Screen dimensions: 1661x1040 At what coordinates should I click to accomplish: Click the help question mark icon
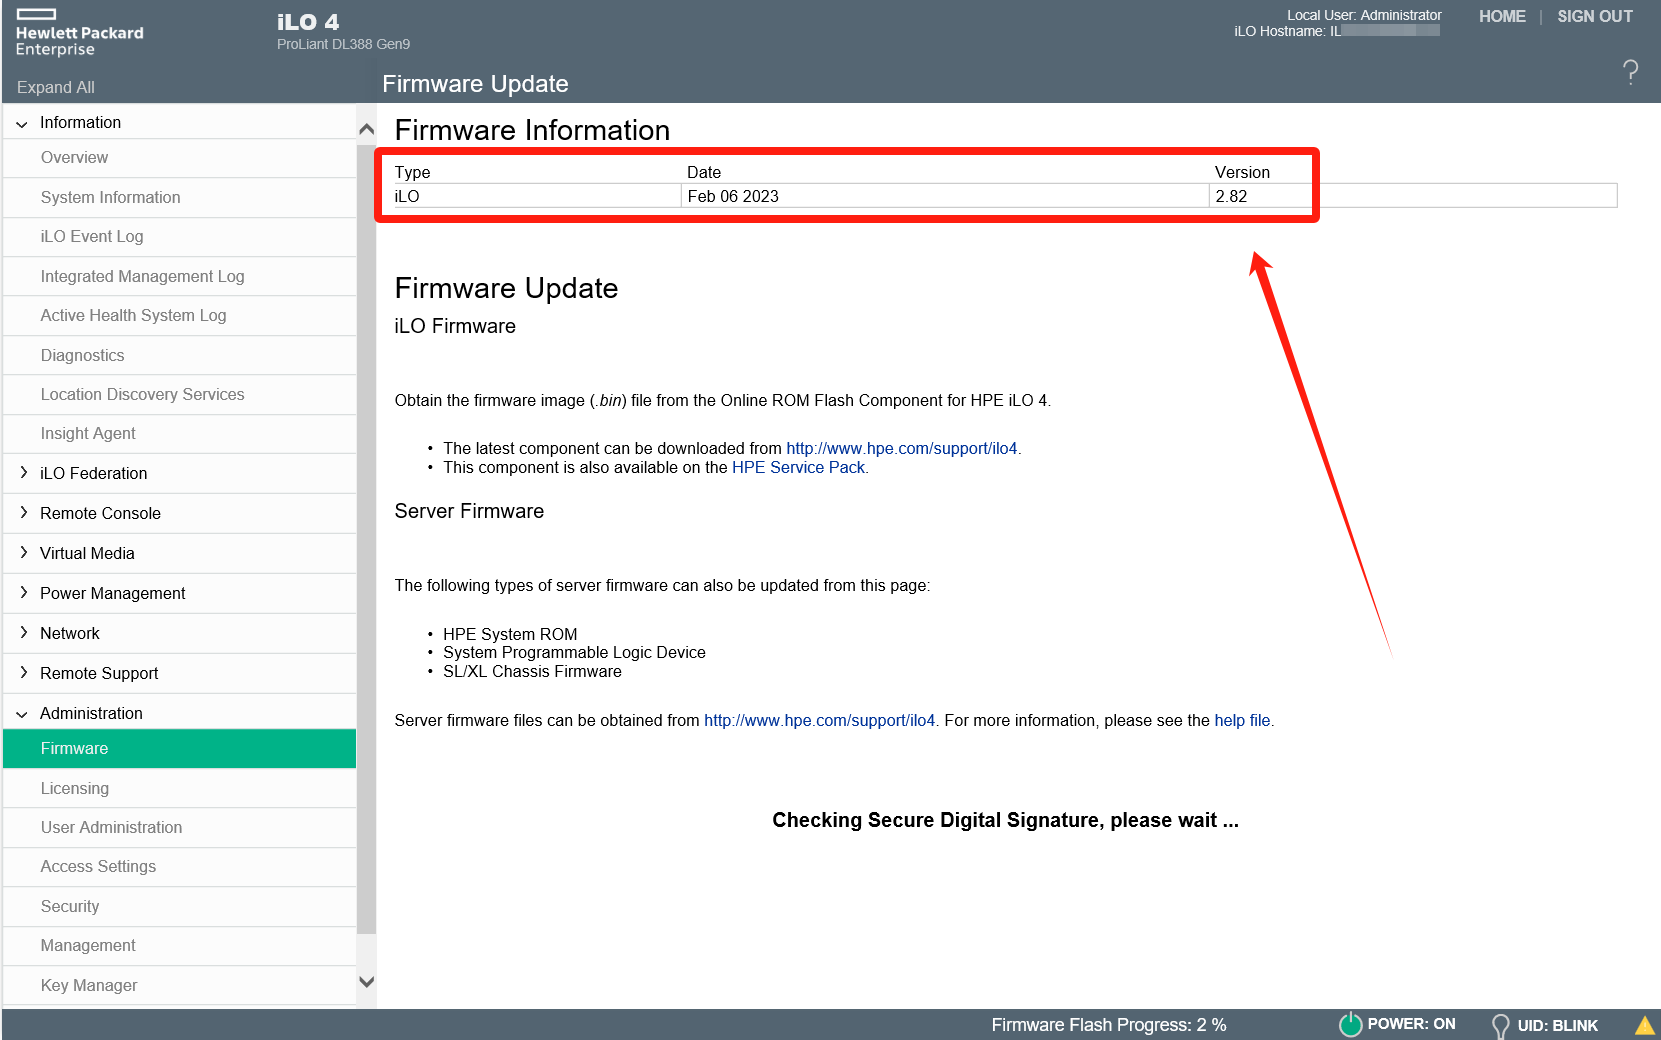coord(1630,72)
